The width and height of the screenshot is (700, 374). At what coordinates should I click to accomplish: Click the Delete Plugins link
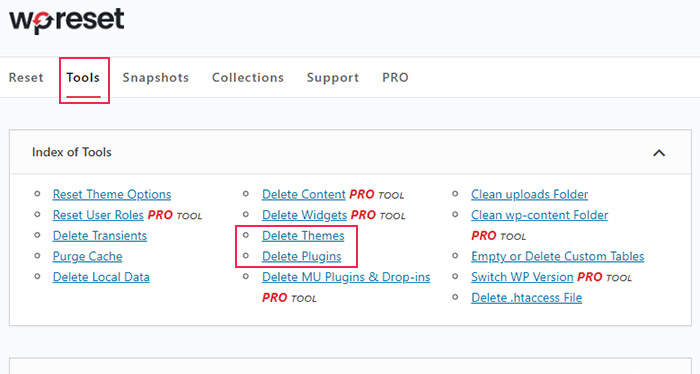(x=302, y=256)
